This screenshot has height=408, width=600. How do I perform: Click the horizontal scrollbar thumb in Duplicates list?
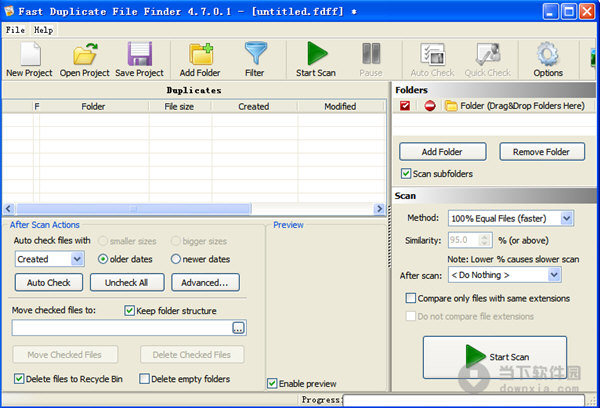point(133,209)
